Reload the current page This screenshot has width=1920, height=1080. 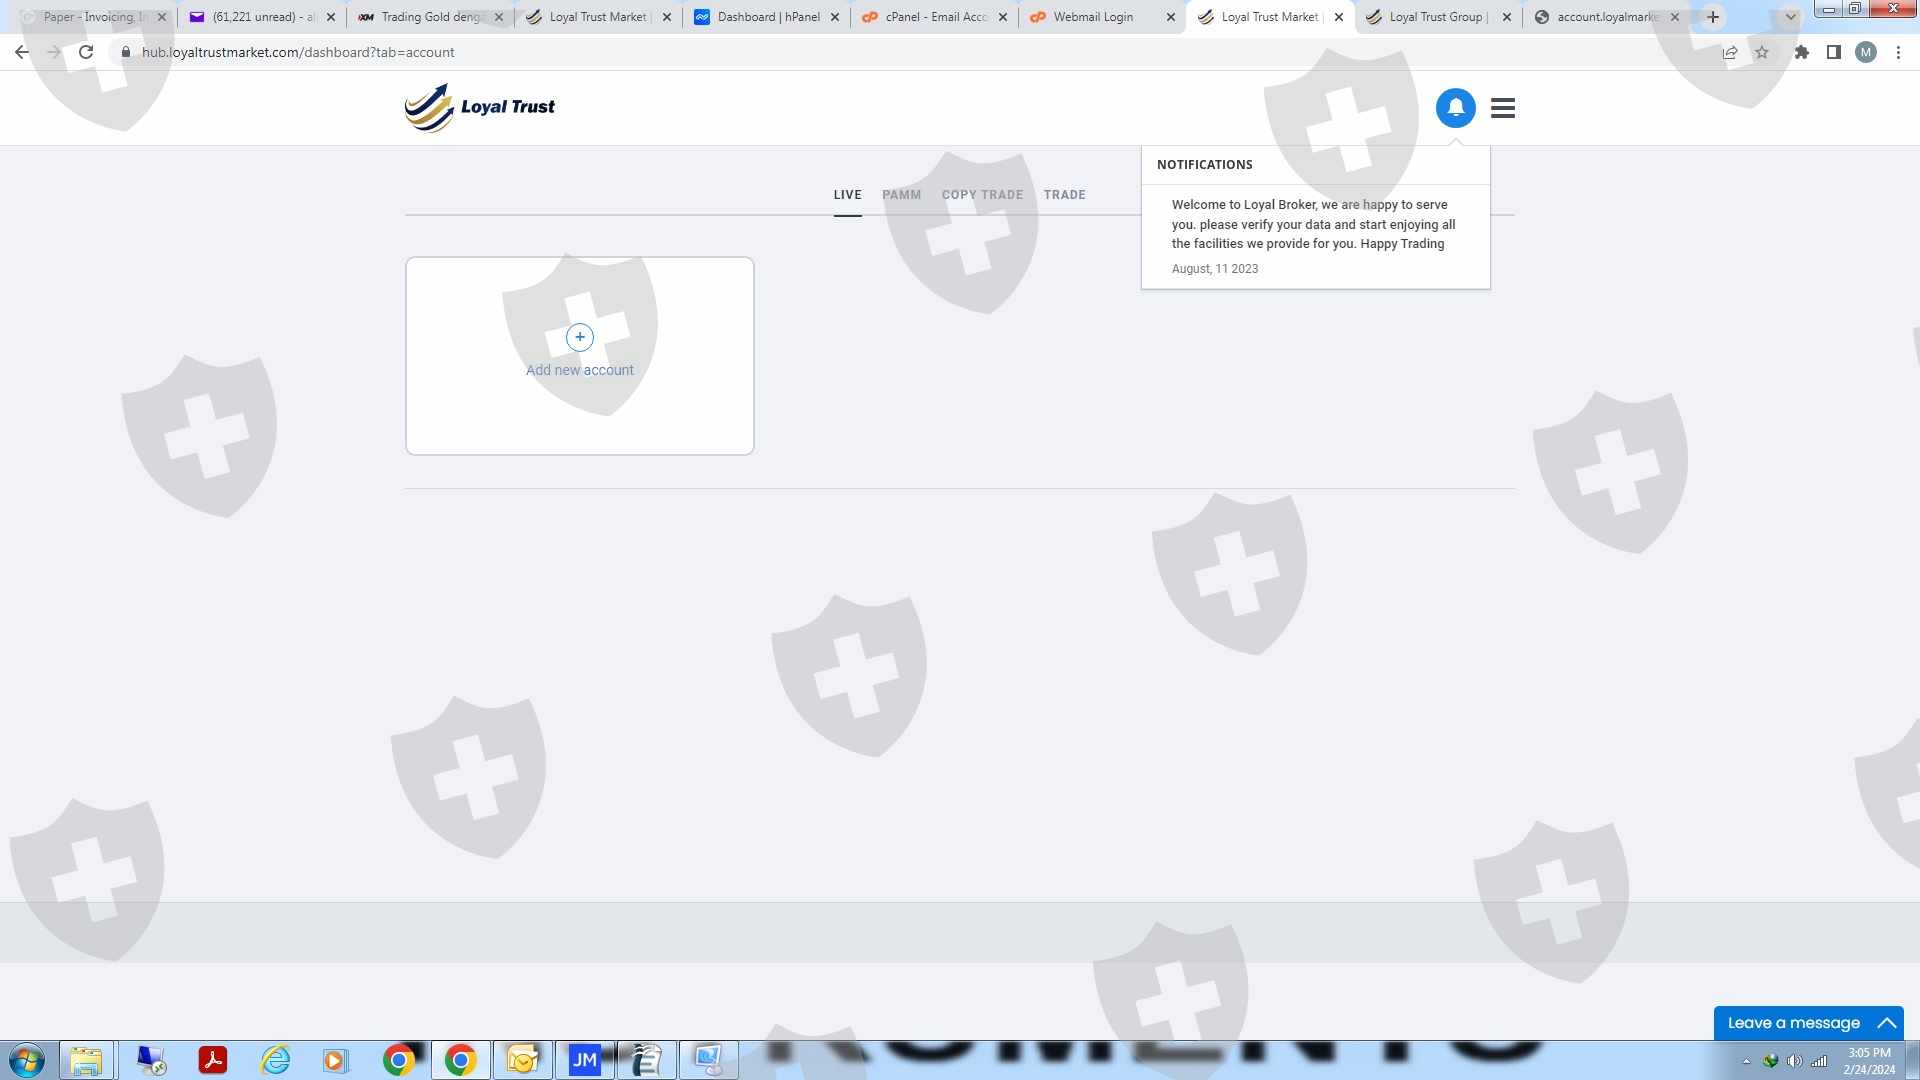[x=86, y=52]
